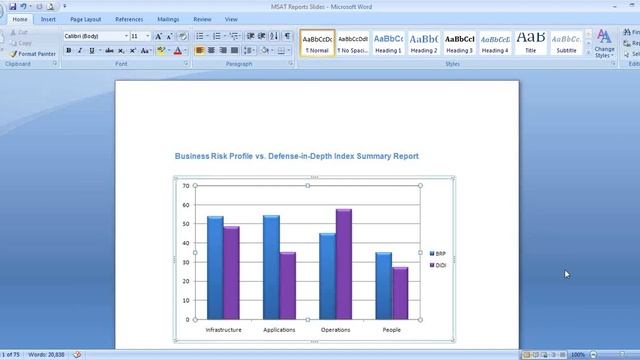Open the Review tab
The height and width of the screenshot is (360, 640).
click(x=202, y=19)
